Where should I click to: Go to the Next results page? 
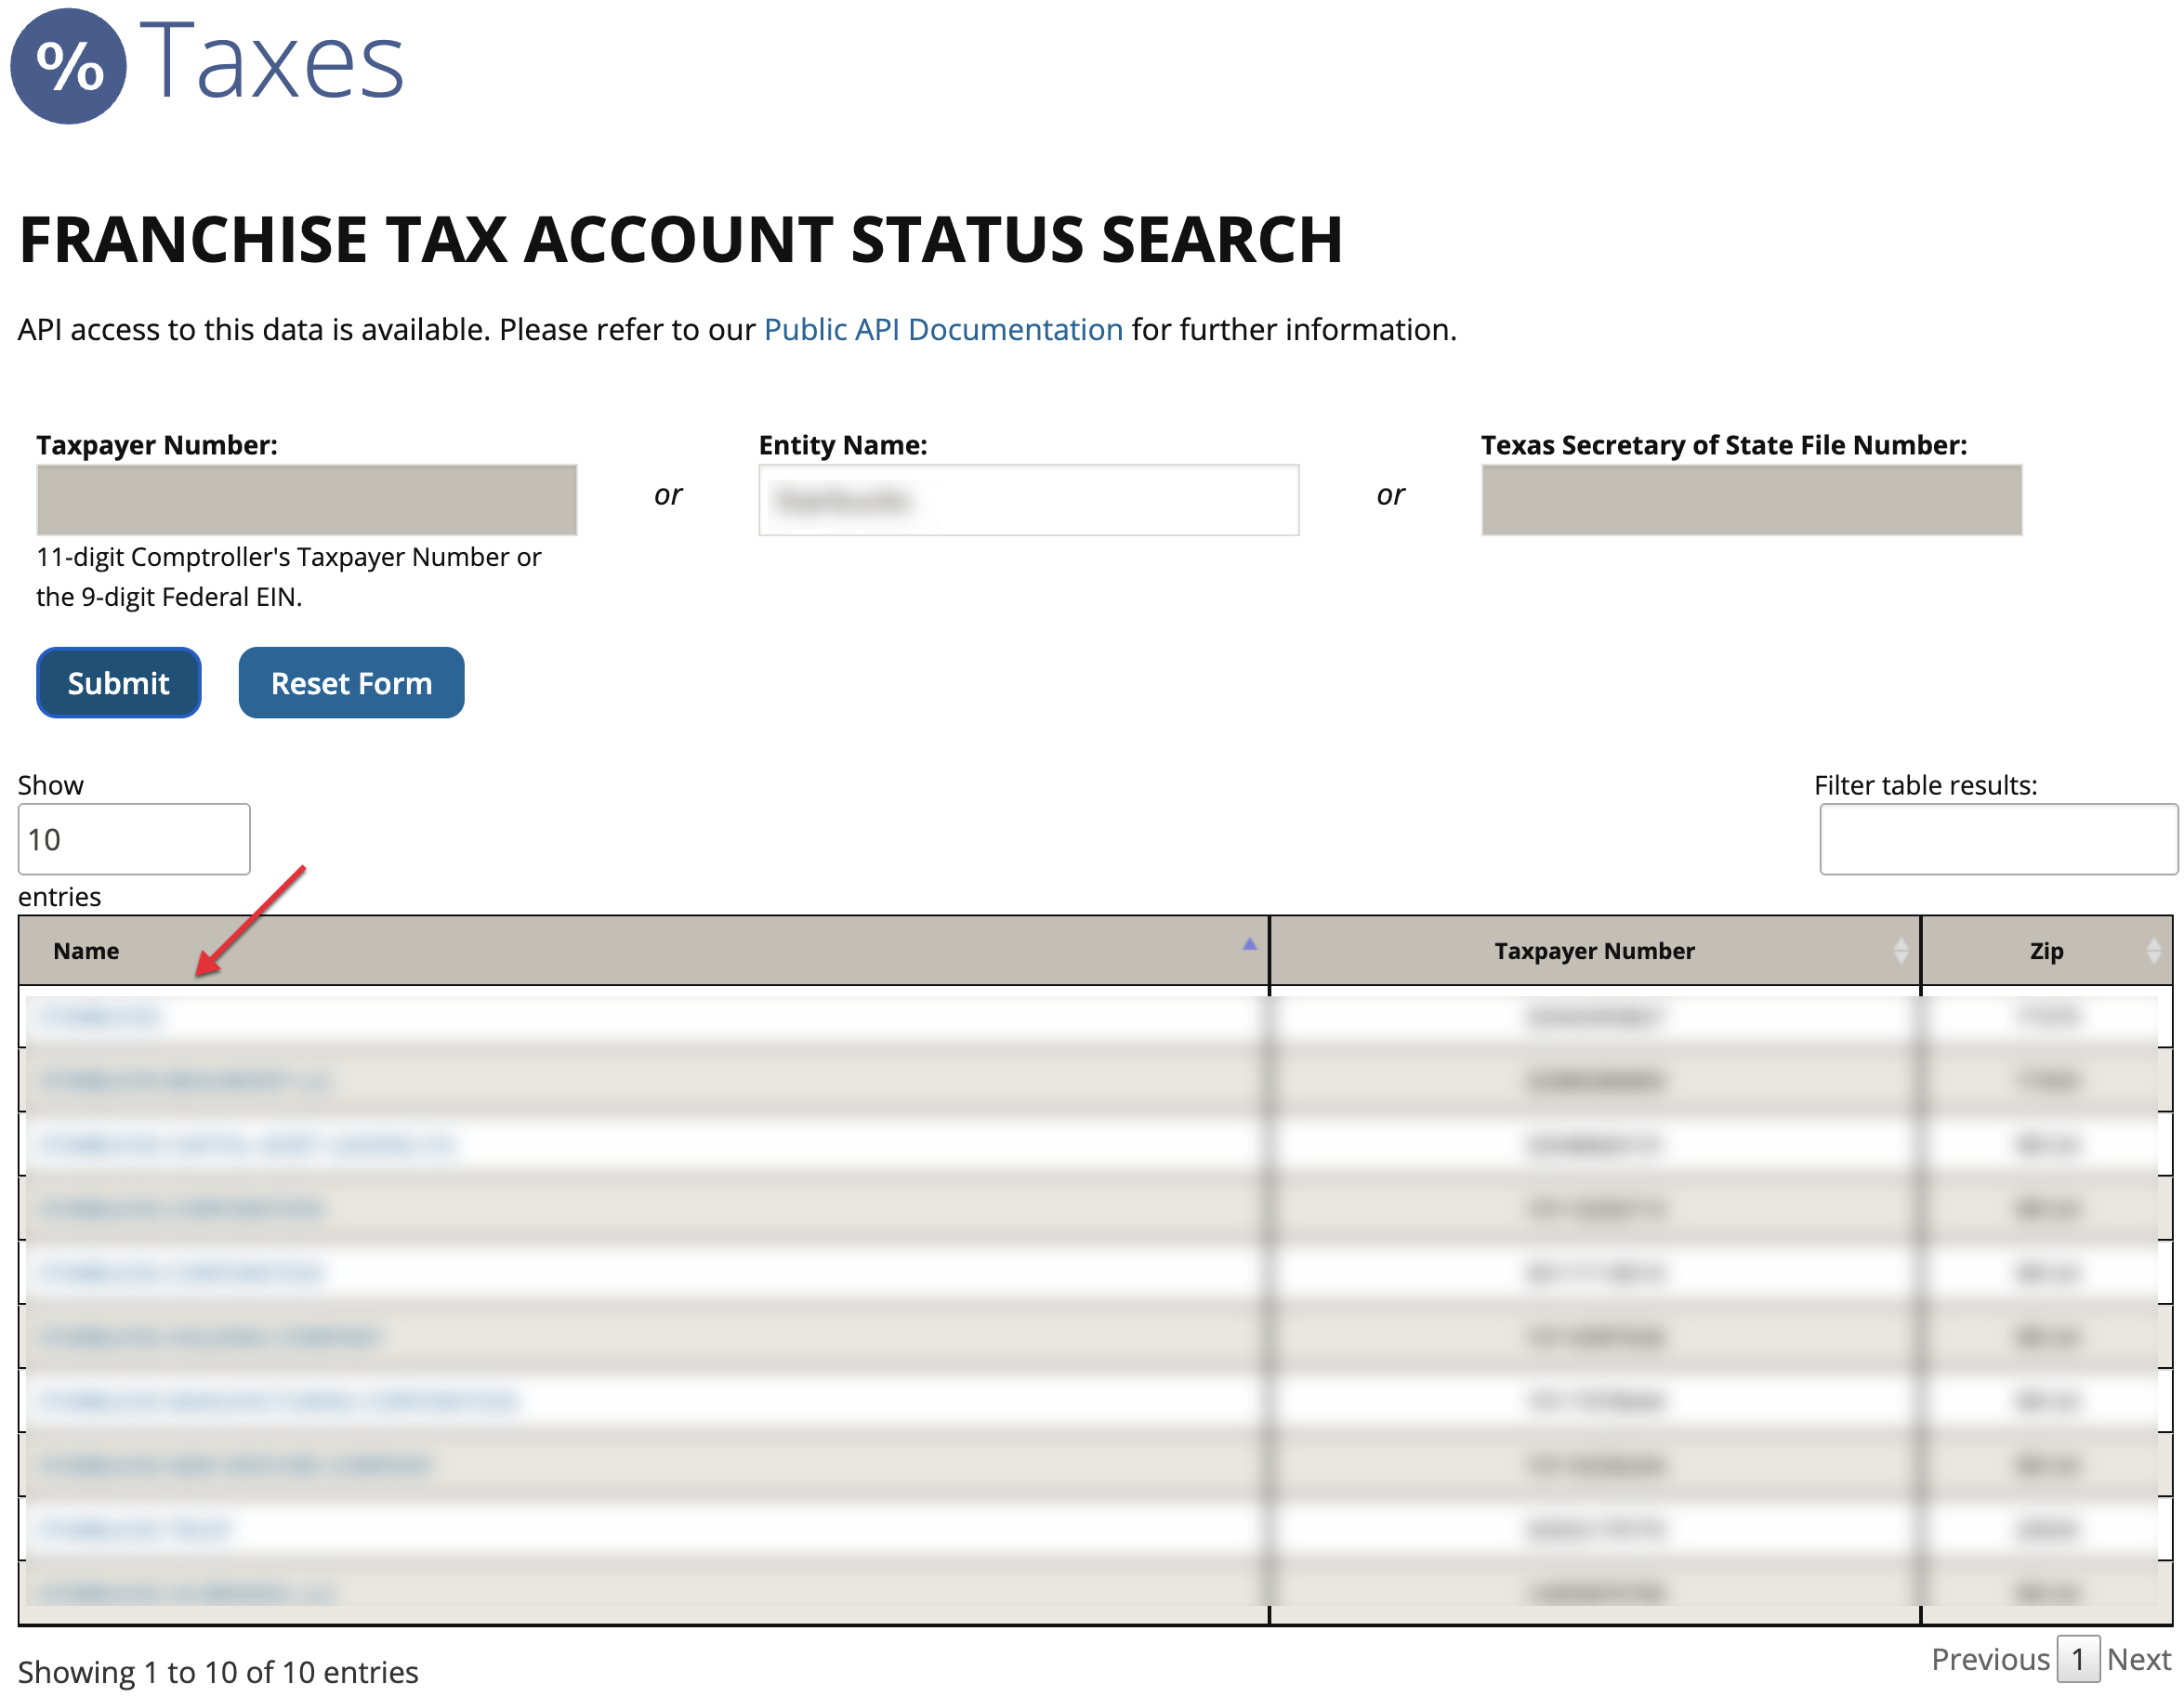click(2138, 1659)
